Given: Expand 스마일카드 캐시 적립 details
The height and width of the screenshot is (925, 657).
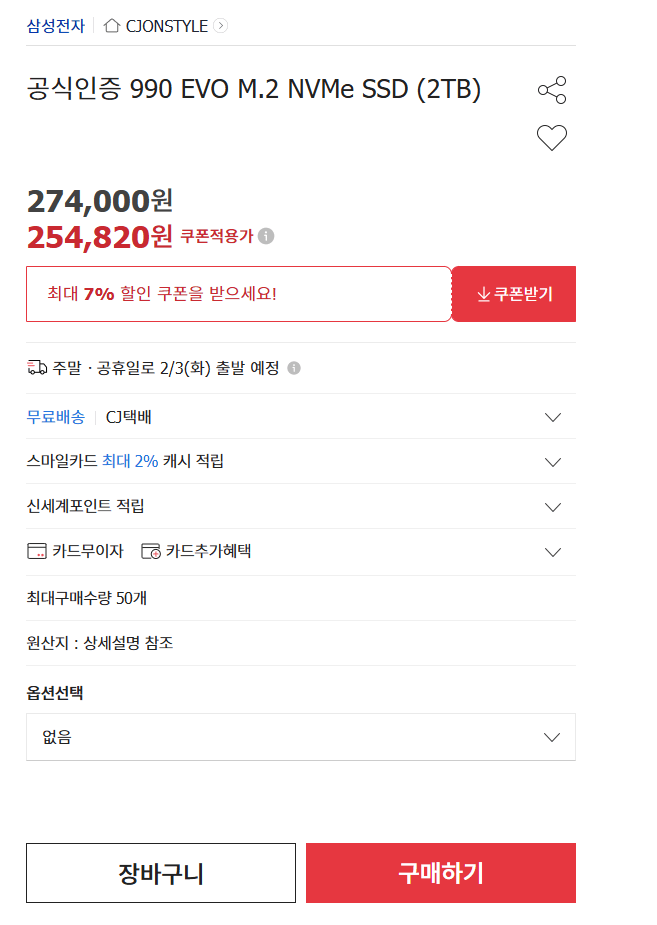Looking at the screenshot, I should [553, 462].
